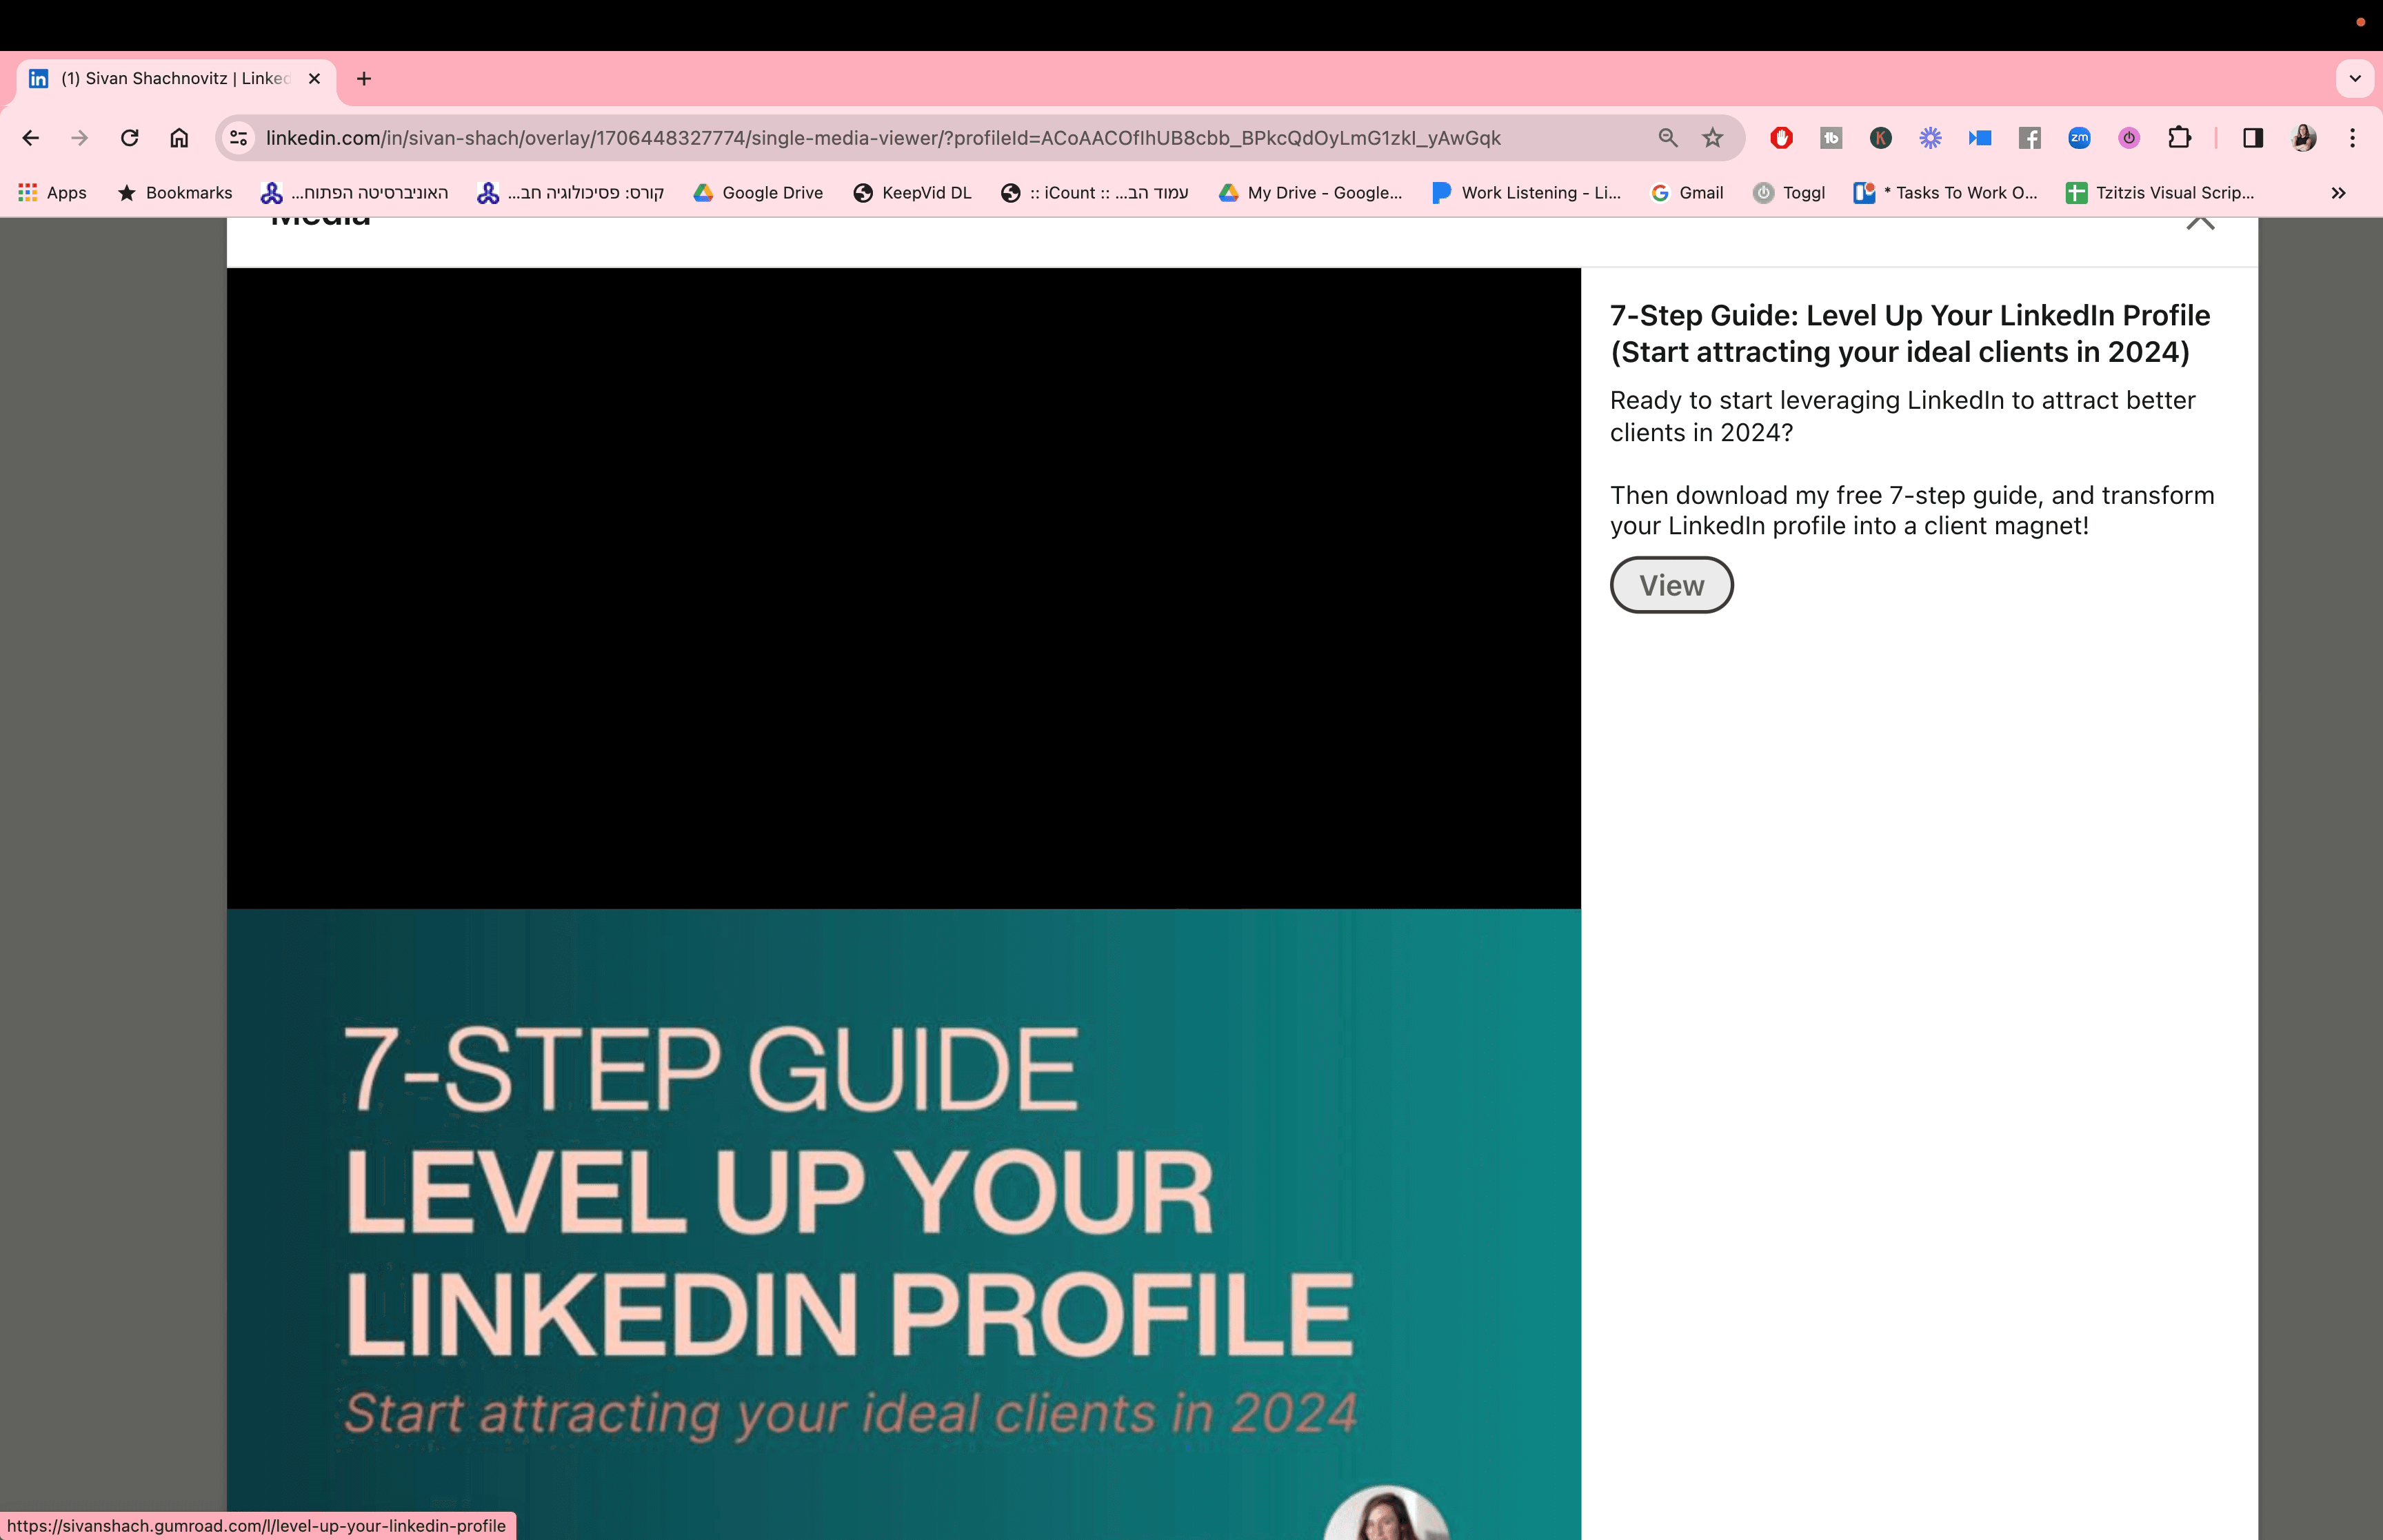This screenshot has height=1540, width=2383.
Task: Click the 'Then download my free 7-step guide' text
Action: [1912, 510]
